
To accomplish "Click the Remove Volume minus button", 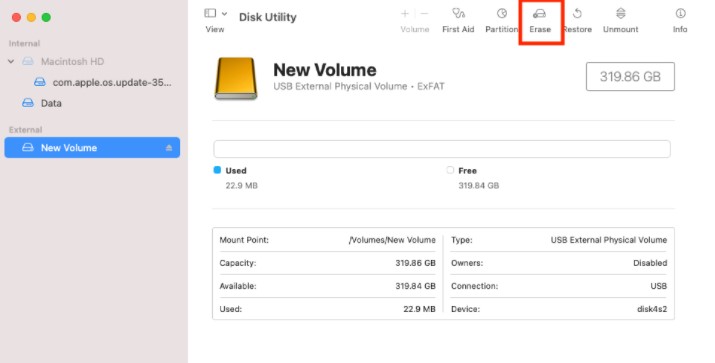I will (425, 14).
